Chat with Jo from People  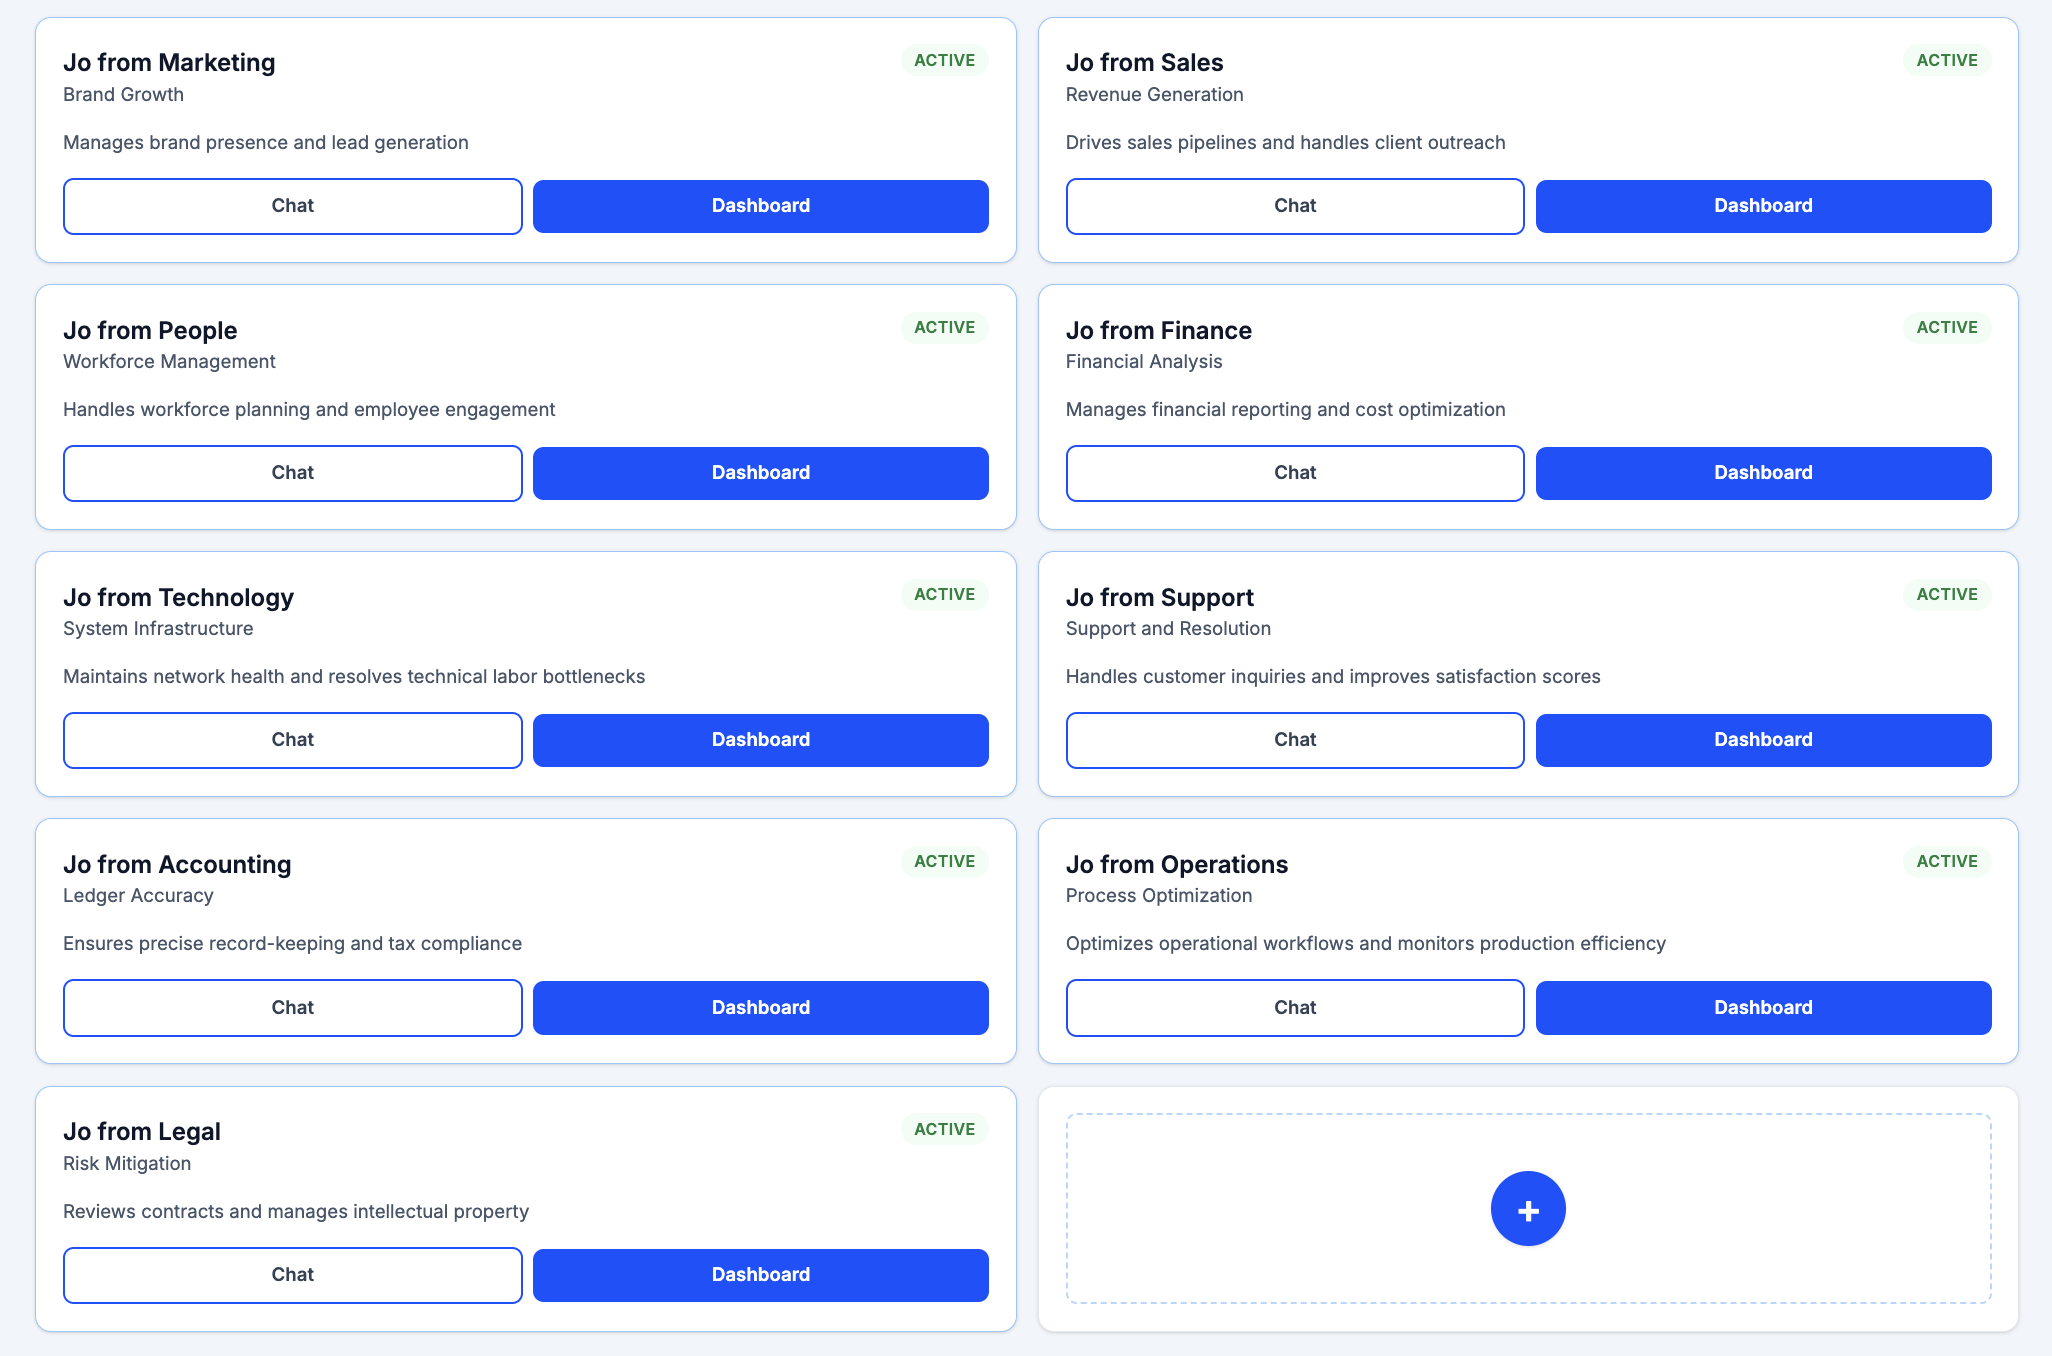click(292, 472)
